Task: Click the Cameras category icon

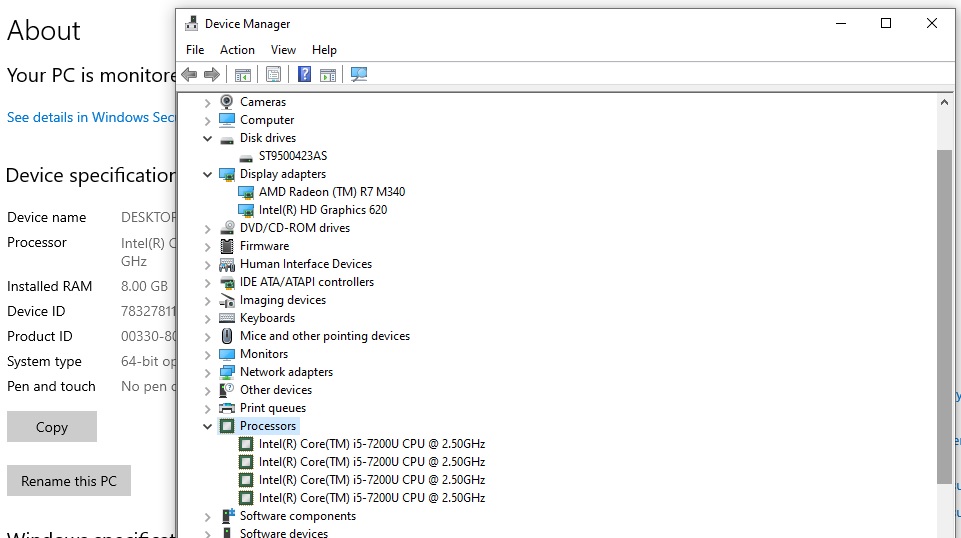Action: 227,102
